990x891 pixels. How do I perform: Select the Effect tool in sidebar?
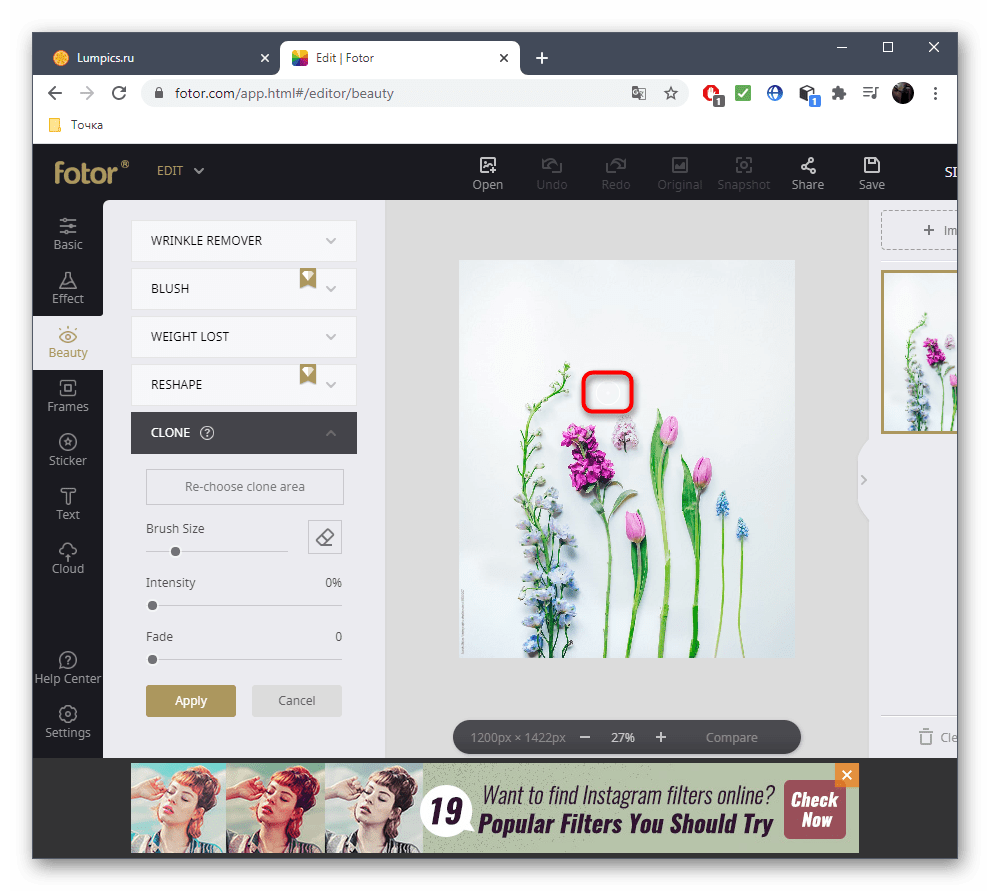(68, 288)
